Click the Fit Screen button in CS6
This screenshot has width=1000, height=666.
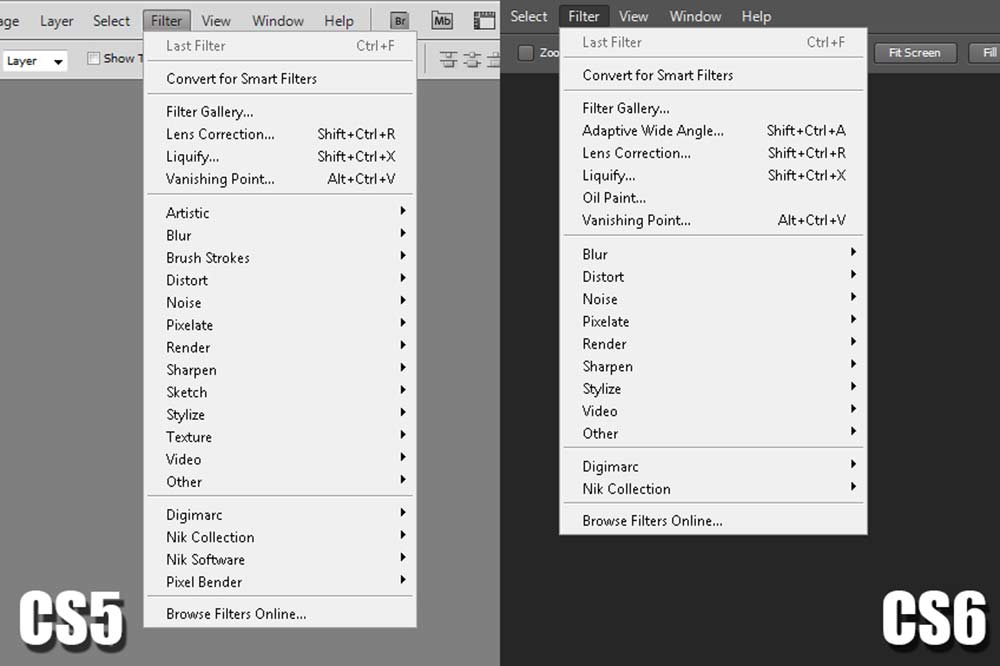coord(915,53)
